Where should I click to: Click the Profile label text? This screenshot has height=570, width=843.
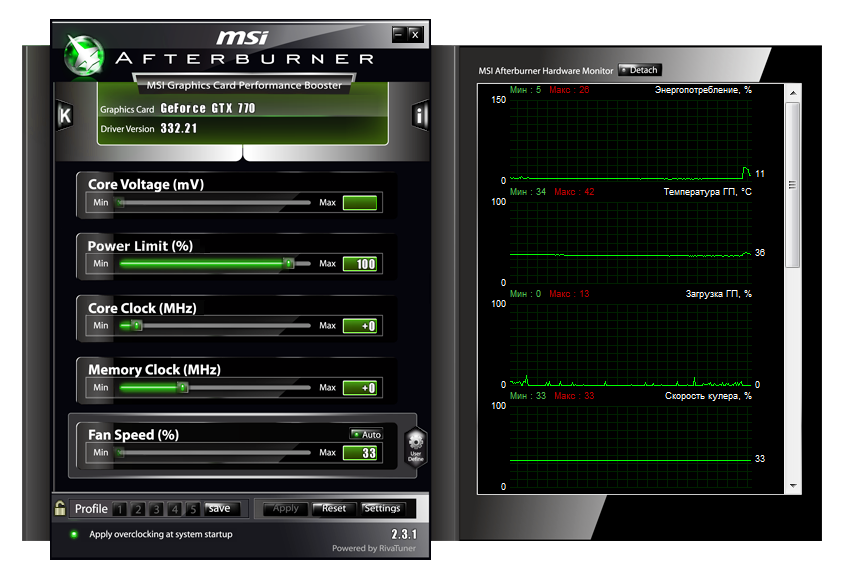[x=91, y=509]
